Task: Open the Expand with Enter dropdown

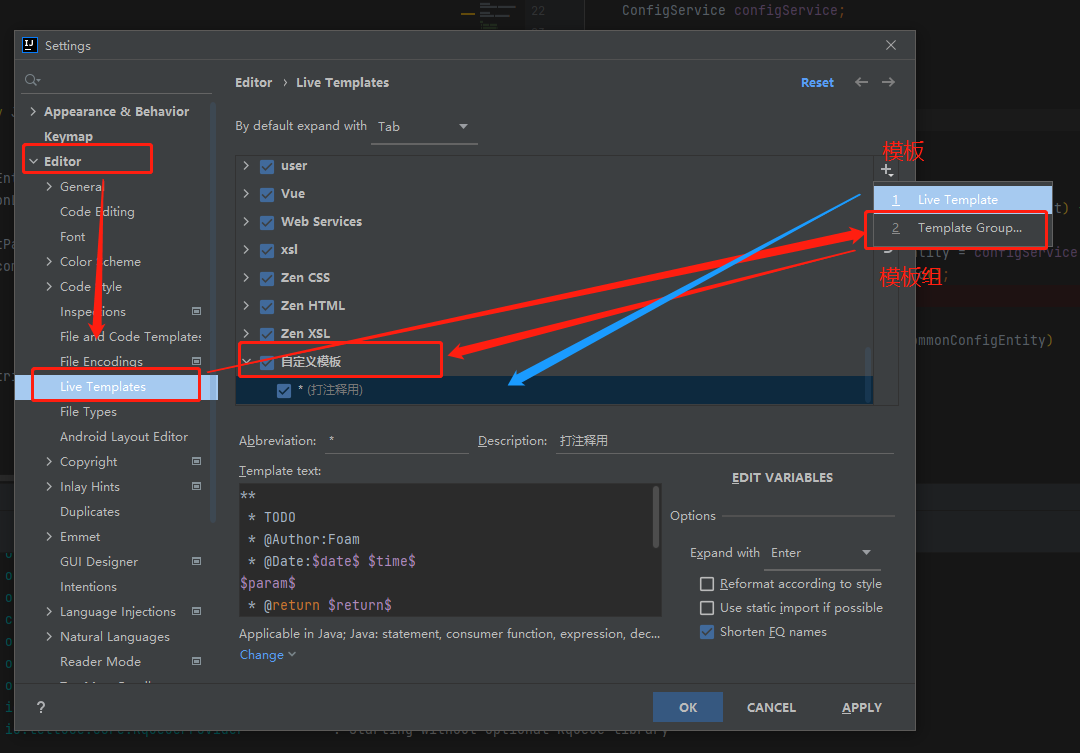Action: [822, 553]
